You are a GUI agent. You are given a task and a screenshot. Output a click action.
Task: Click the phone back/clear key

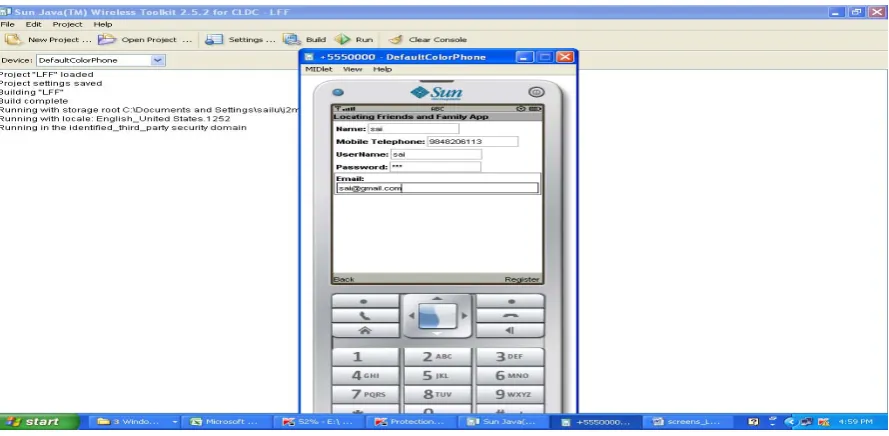(x=510, y=331)
